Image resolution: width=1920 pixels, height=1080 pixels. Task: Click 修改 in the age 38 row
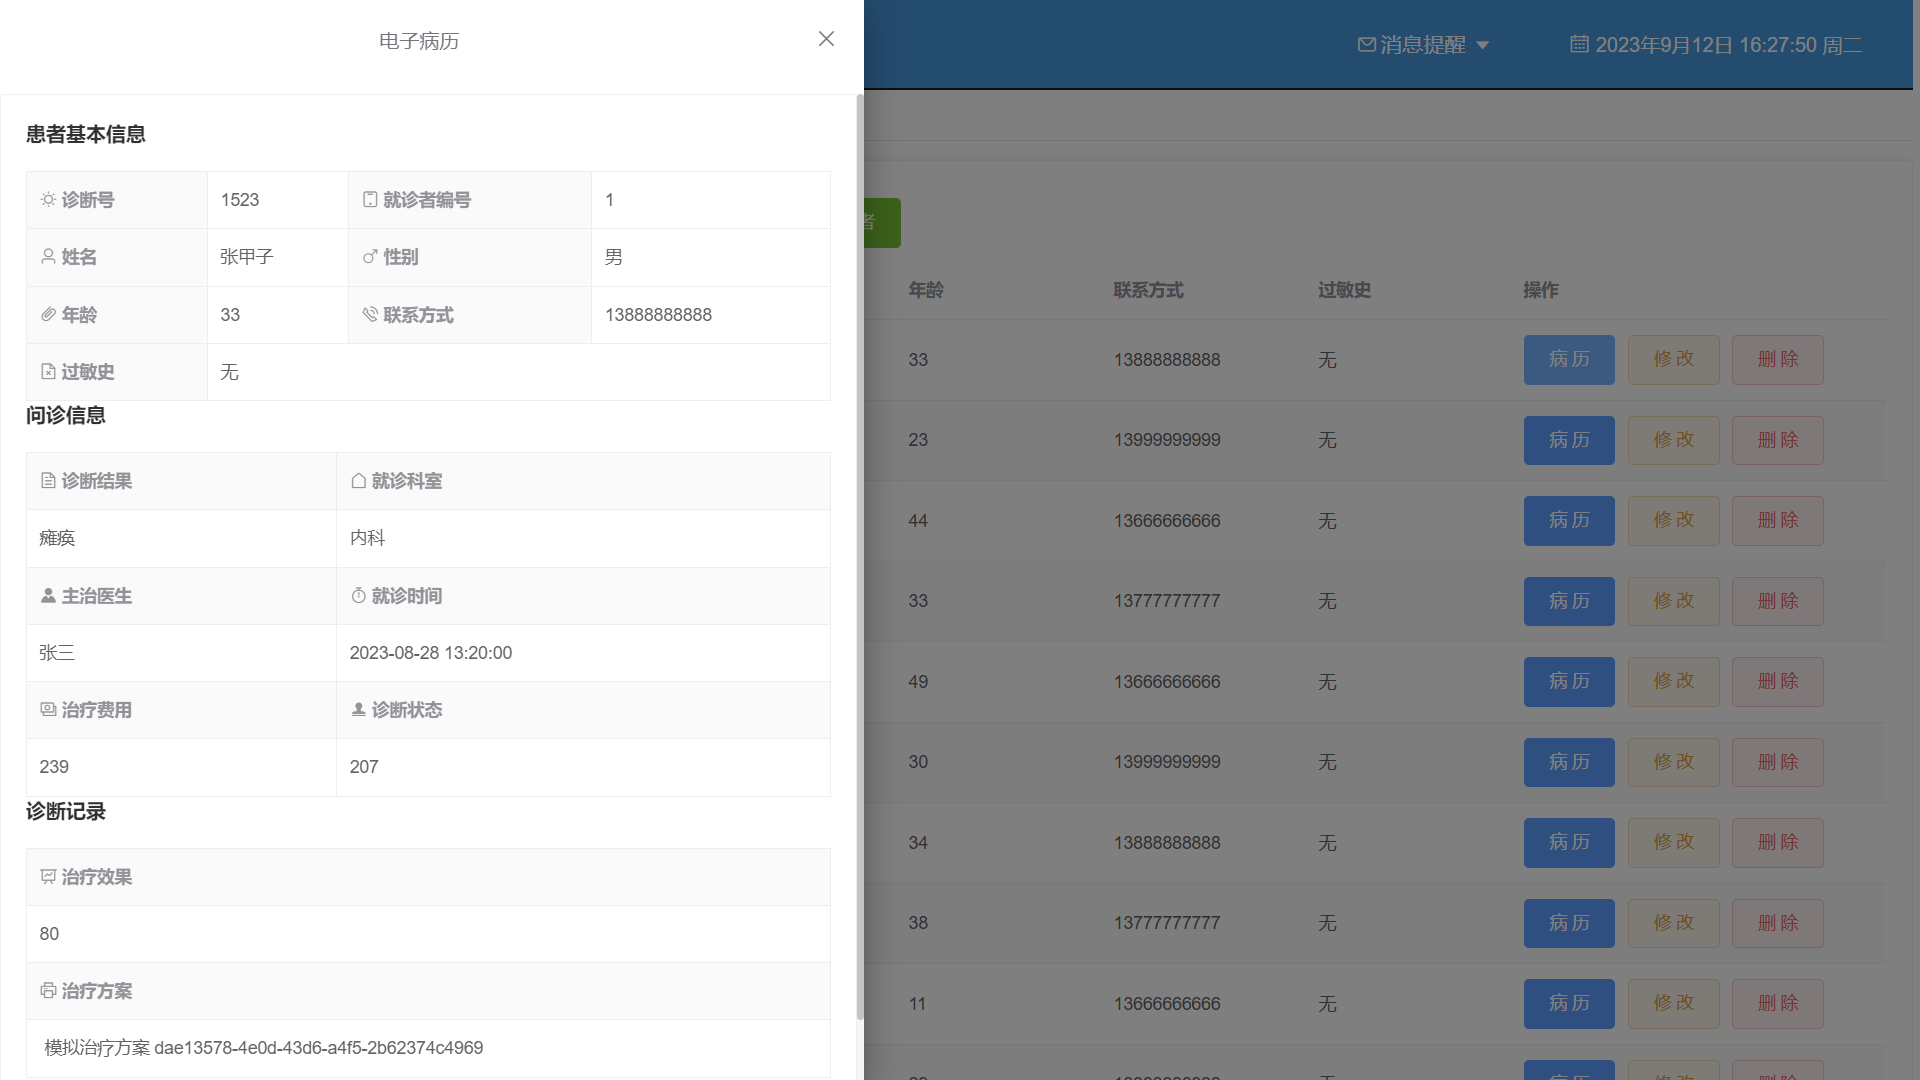click(1674, 923)
